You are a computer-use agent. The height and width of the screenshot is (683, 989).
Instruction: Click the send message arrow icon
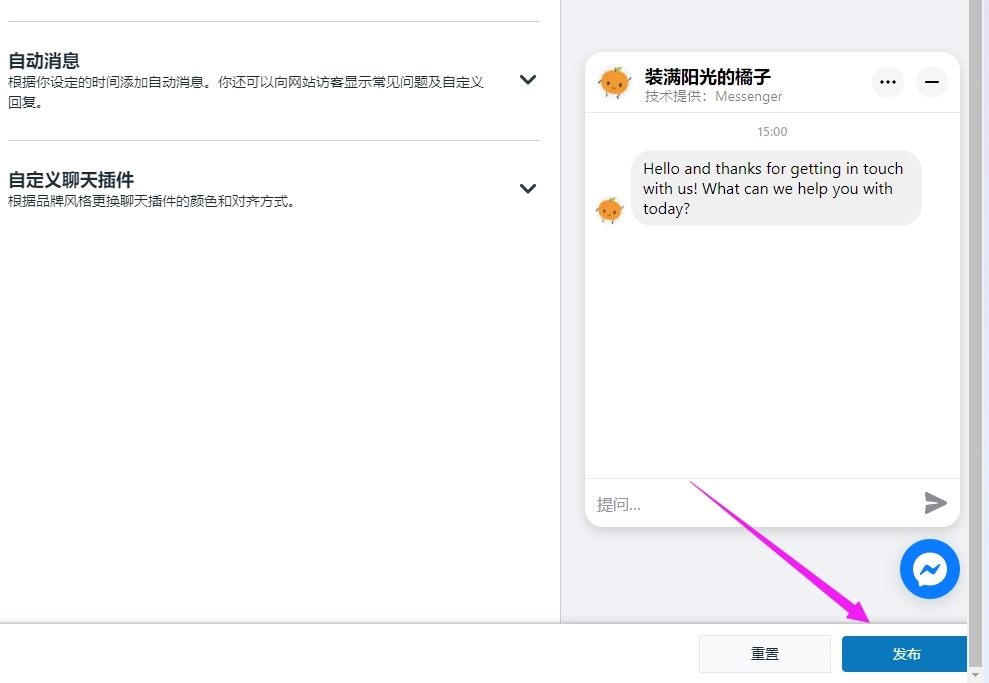click(x=936, y=503)
